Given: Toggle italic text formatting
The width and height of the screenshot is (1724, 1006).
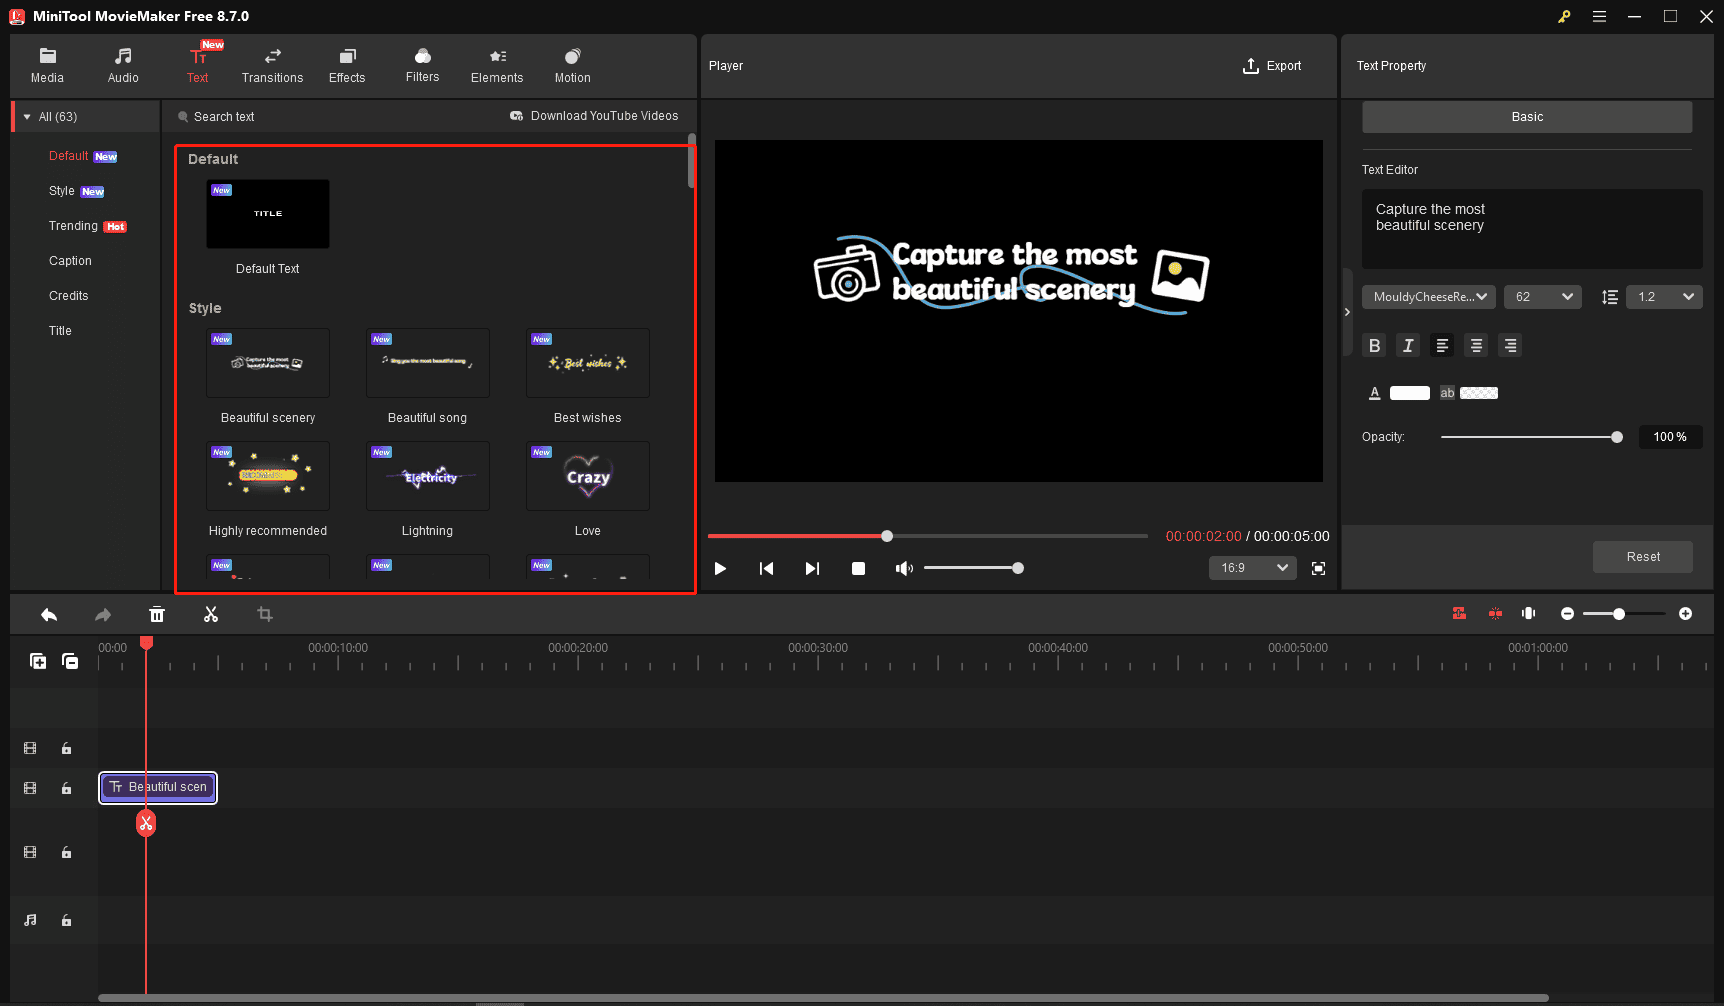Looking at the screenshot, I should pyautogui.click(x=1409, y=345).
